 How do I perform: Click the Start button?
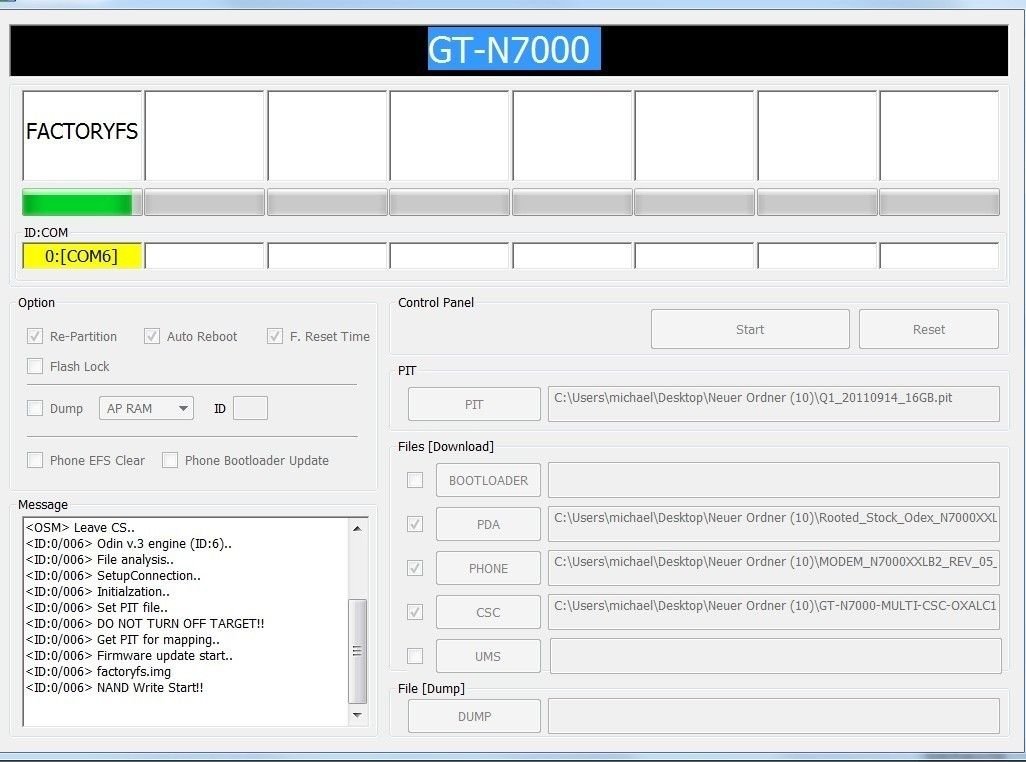tap(750, 329)
